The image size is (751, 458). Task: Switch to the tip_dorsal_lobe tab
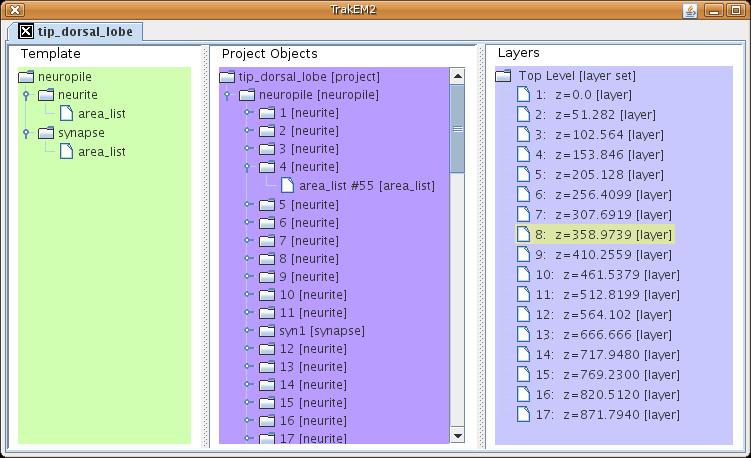(76, 31)
